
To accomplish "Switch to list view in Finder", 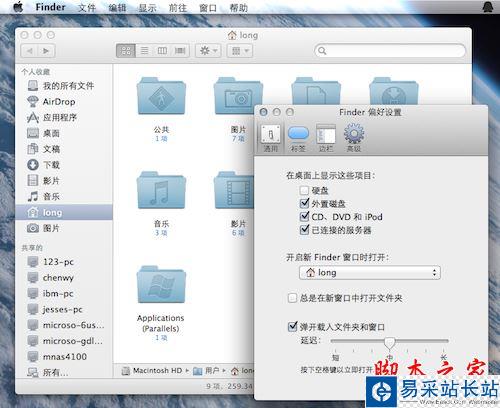I will (x=144, y=51).
